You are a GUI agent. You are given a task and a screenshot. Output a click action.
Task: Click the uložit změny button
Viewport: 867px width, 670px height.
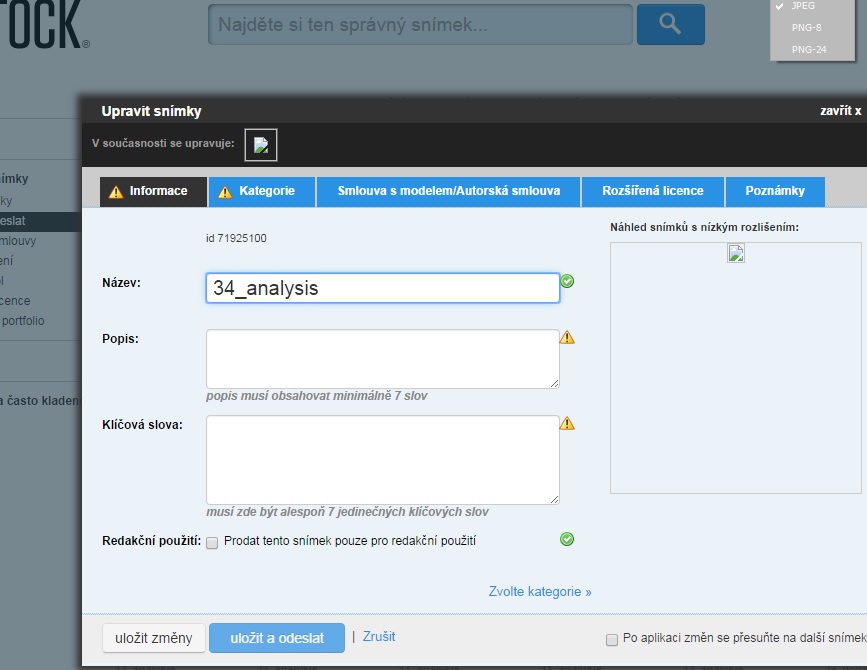coord(154,638)
